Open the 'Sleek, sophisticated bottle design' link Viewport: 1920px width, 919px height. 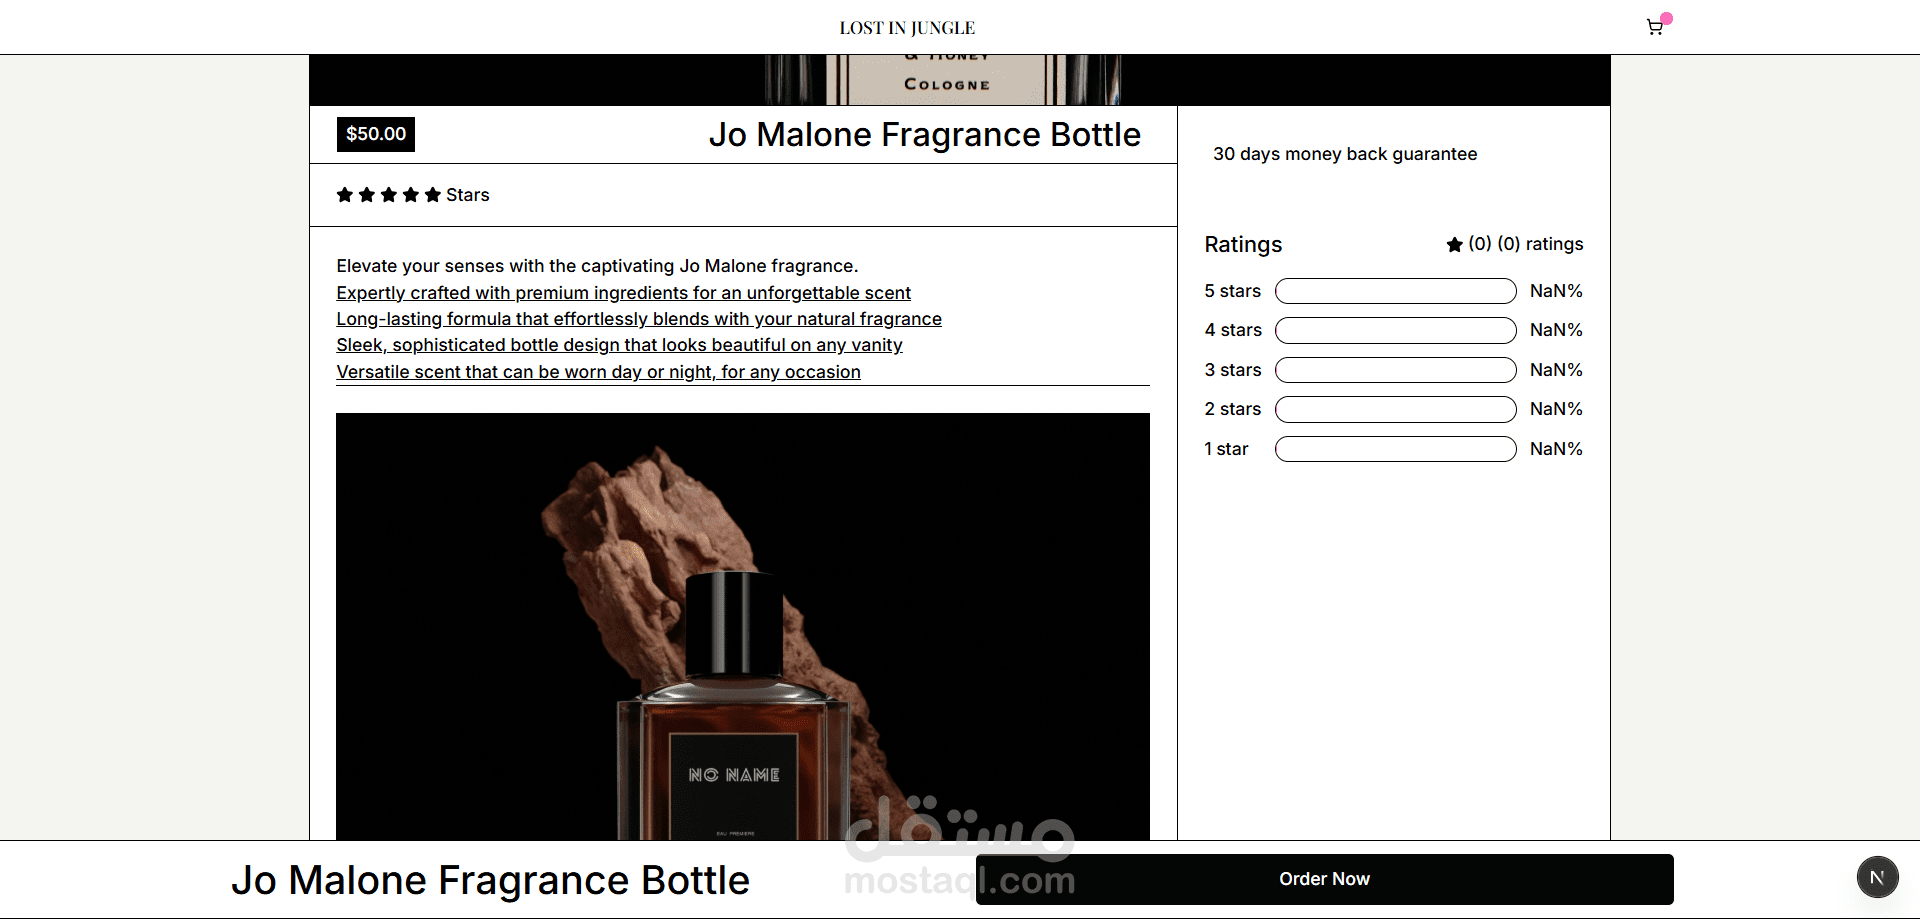point(620,345)
